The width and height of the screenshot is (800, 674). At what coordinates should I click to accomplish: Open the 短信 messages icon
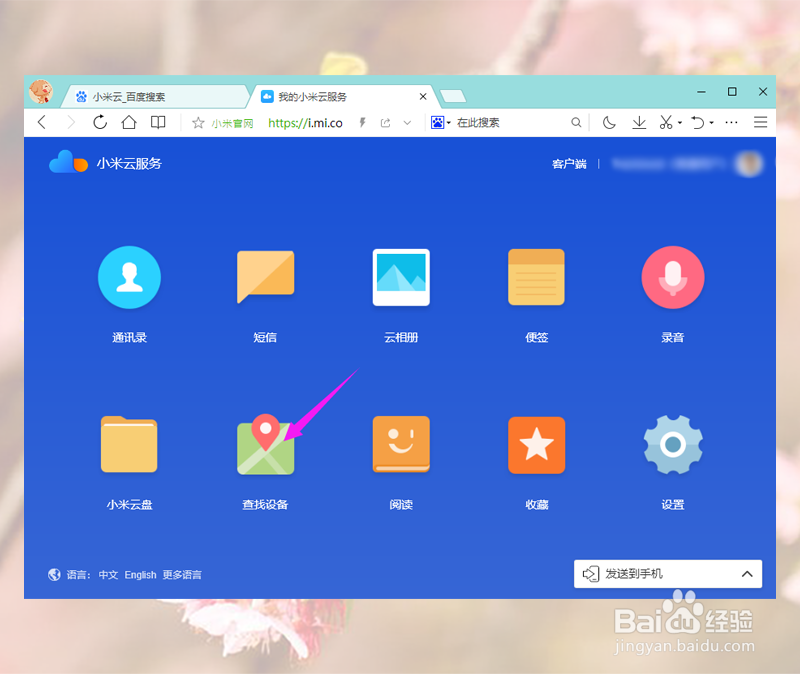tap(265, 277)
